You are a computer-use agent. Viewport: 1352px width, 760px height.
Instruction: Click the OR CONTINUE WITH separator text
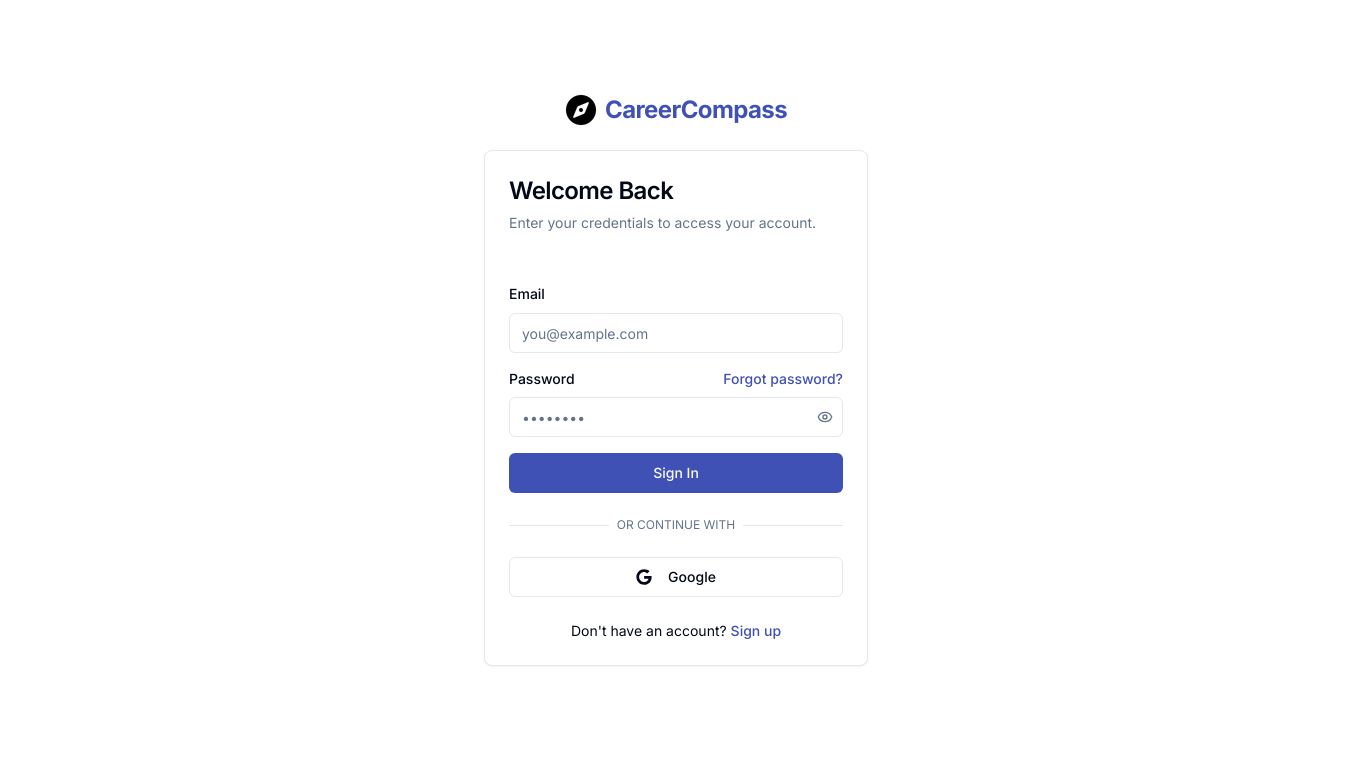click(676, 525)
